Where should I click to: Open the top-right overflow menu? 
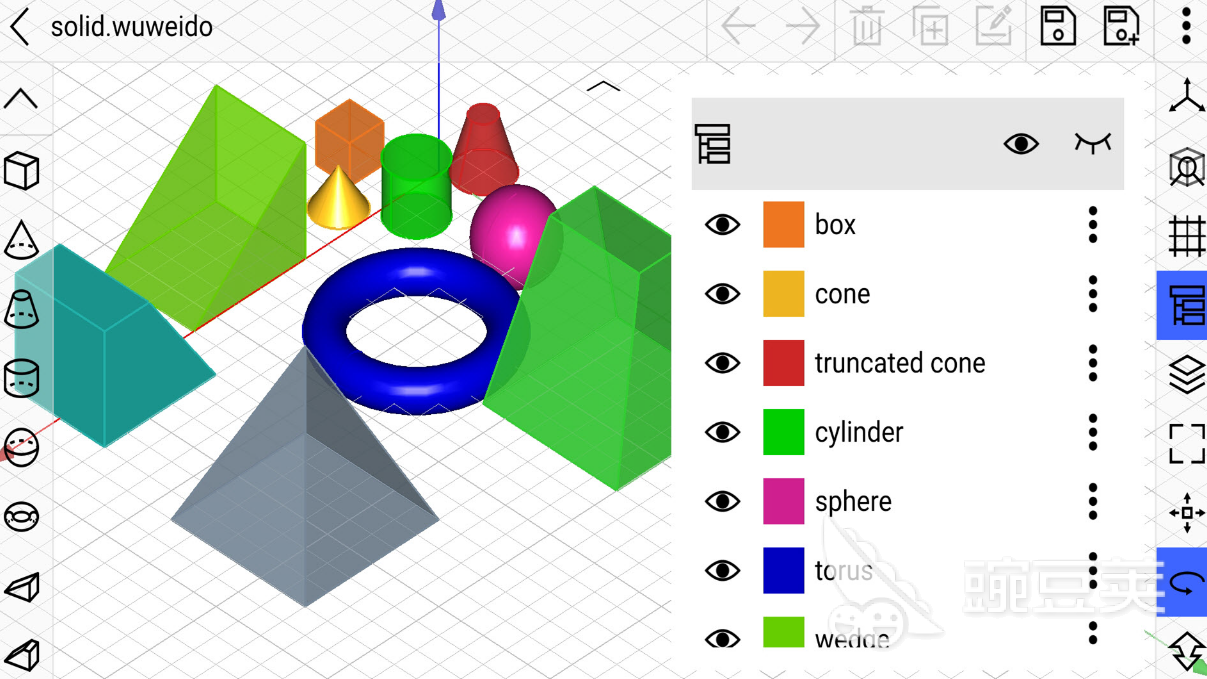click(1186, 26)
